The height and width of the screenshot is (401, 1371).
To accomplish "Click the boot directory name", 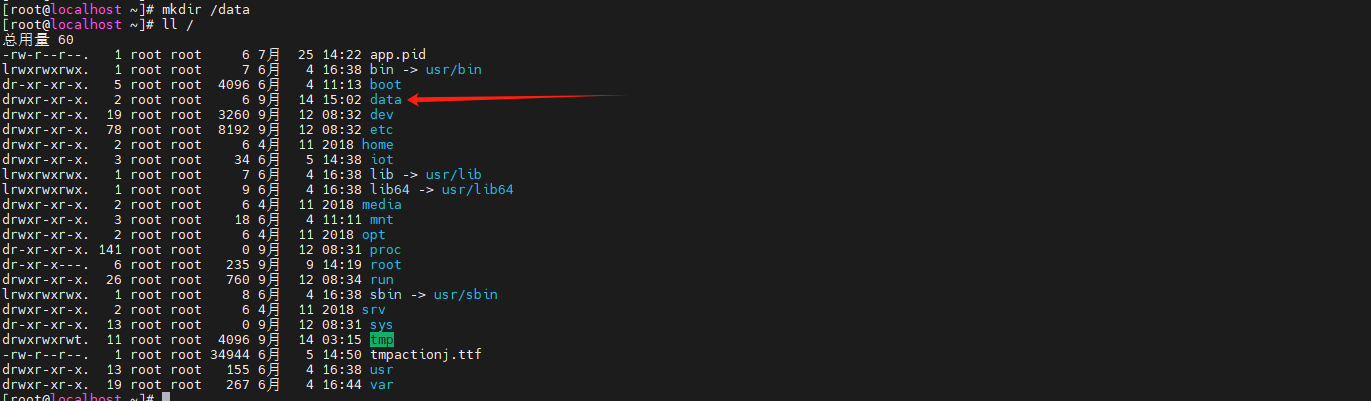I will click(x=385, y=85).
